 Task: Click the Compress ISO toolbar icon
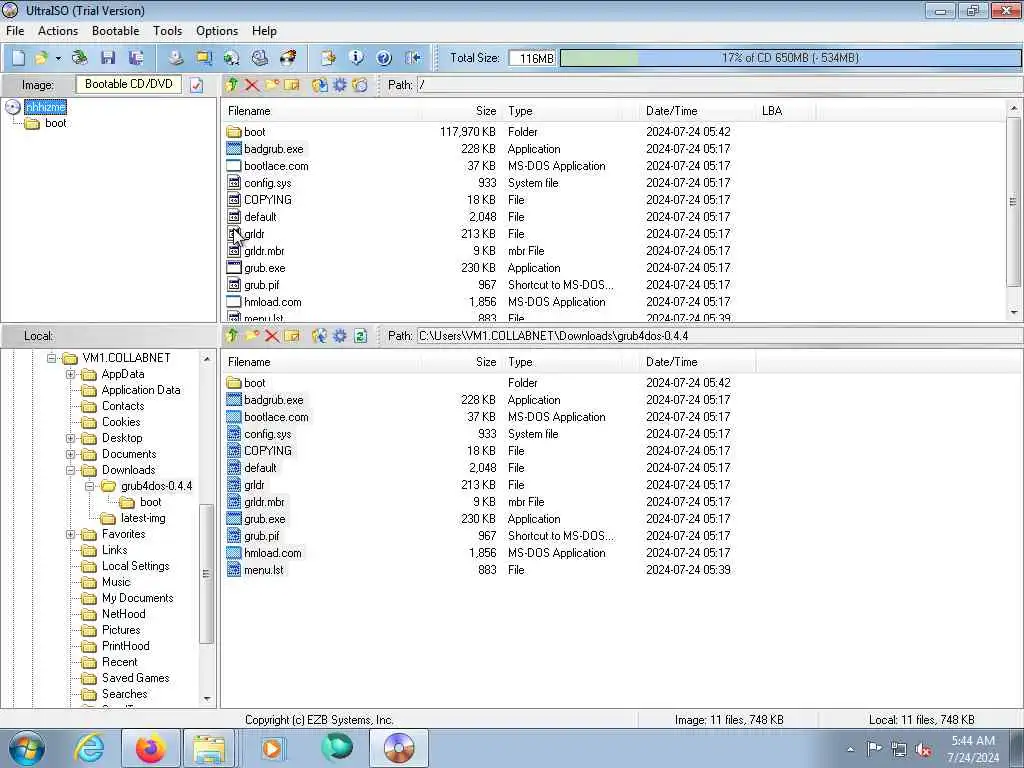click(x=204, y=58)
